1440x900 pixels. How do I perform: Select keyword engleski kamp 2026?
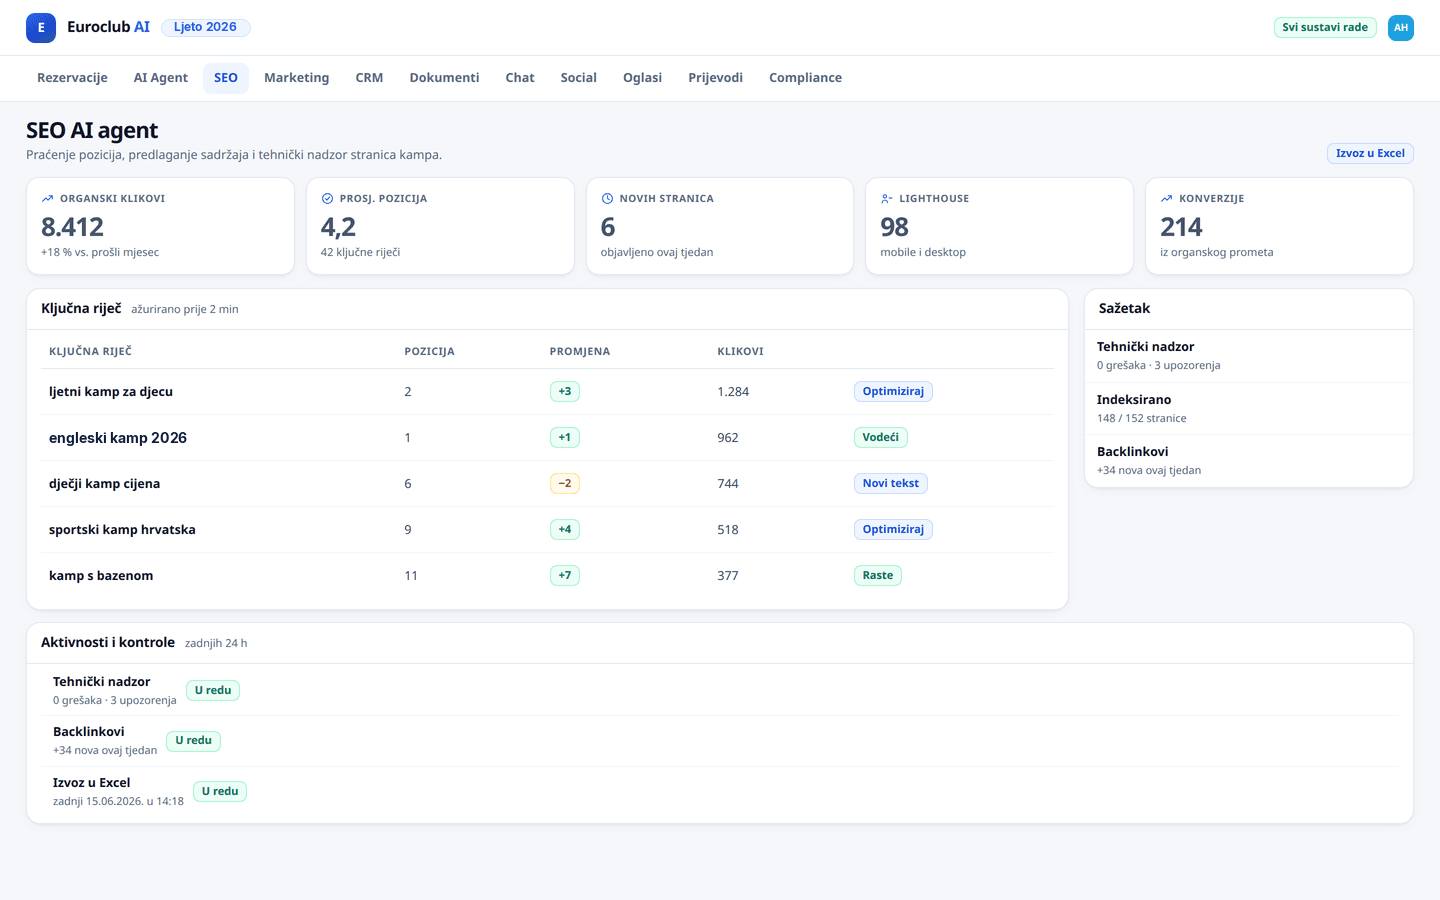click(x=118, y=438)
